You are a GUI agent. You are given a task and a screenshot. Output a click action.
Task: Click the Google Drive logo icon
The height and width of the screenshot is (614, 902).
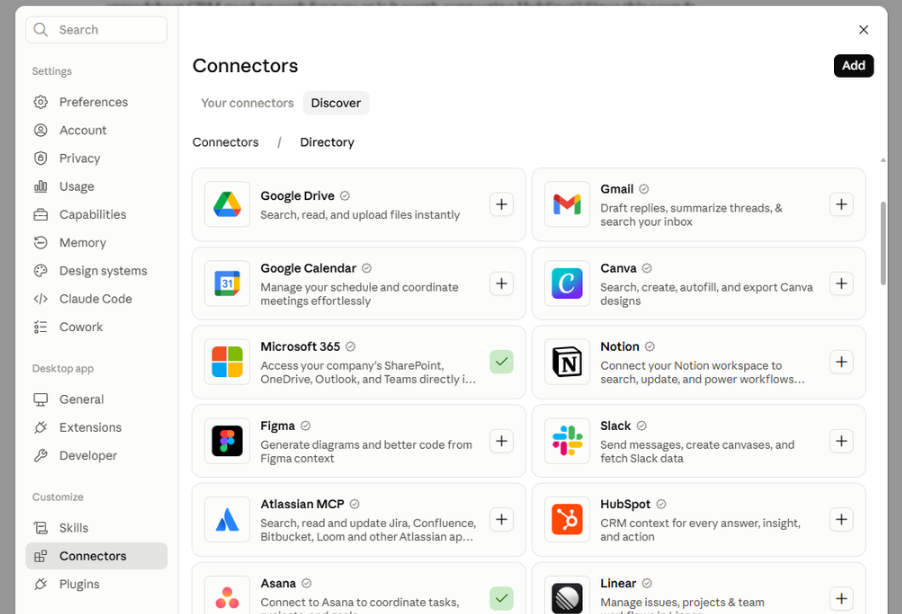[227, 204]
